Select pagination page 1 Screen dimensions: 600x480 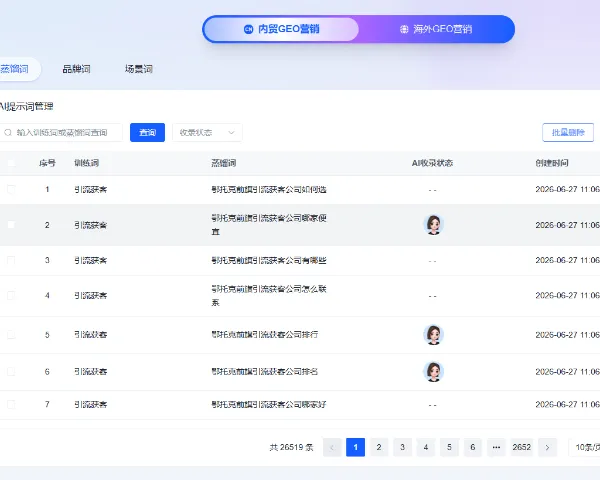click(355, 447)
